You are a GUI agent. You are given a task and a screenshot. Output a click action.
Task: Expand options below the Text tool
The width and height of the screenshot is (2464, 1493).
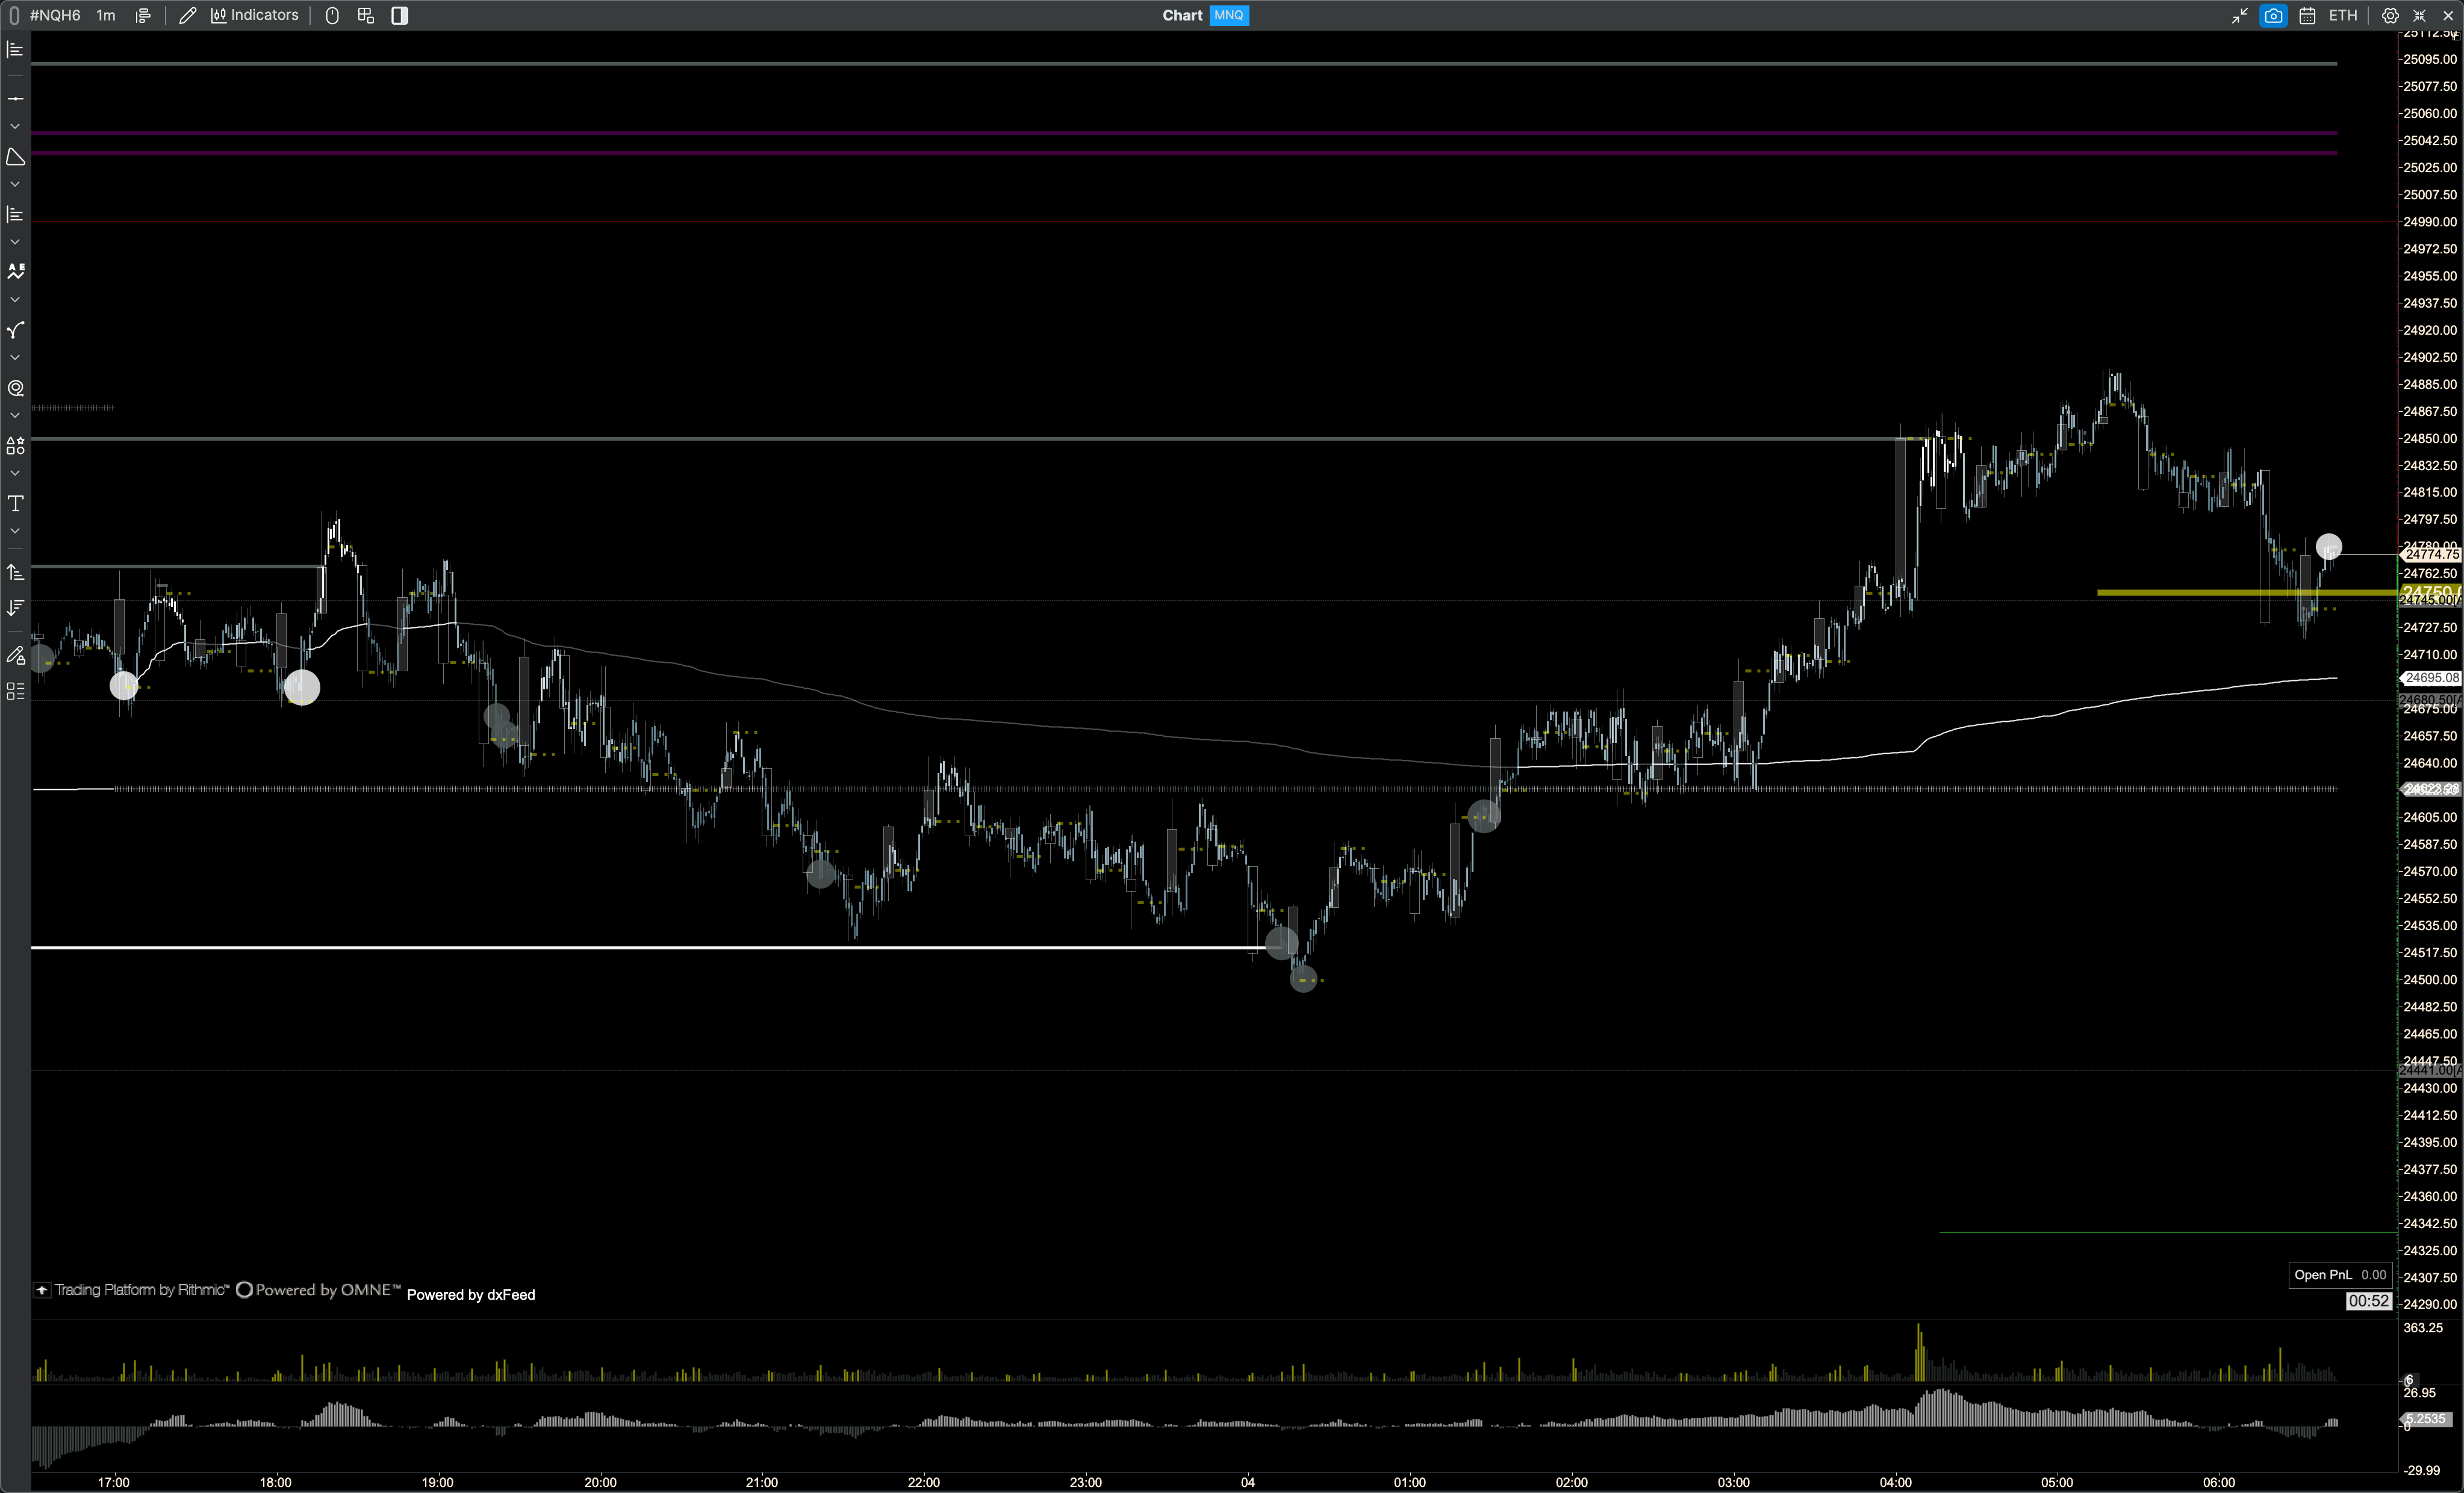15,531
